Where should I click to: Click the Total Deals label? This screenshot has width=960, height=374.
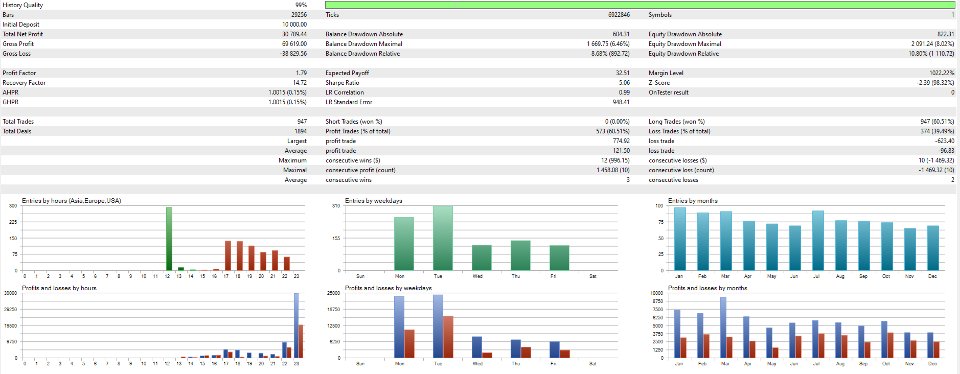(17, 132)
